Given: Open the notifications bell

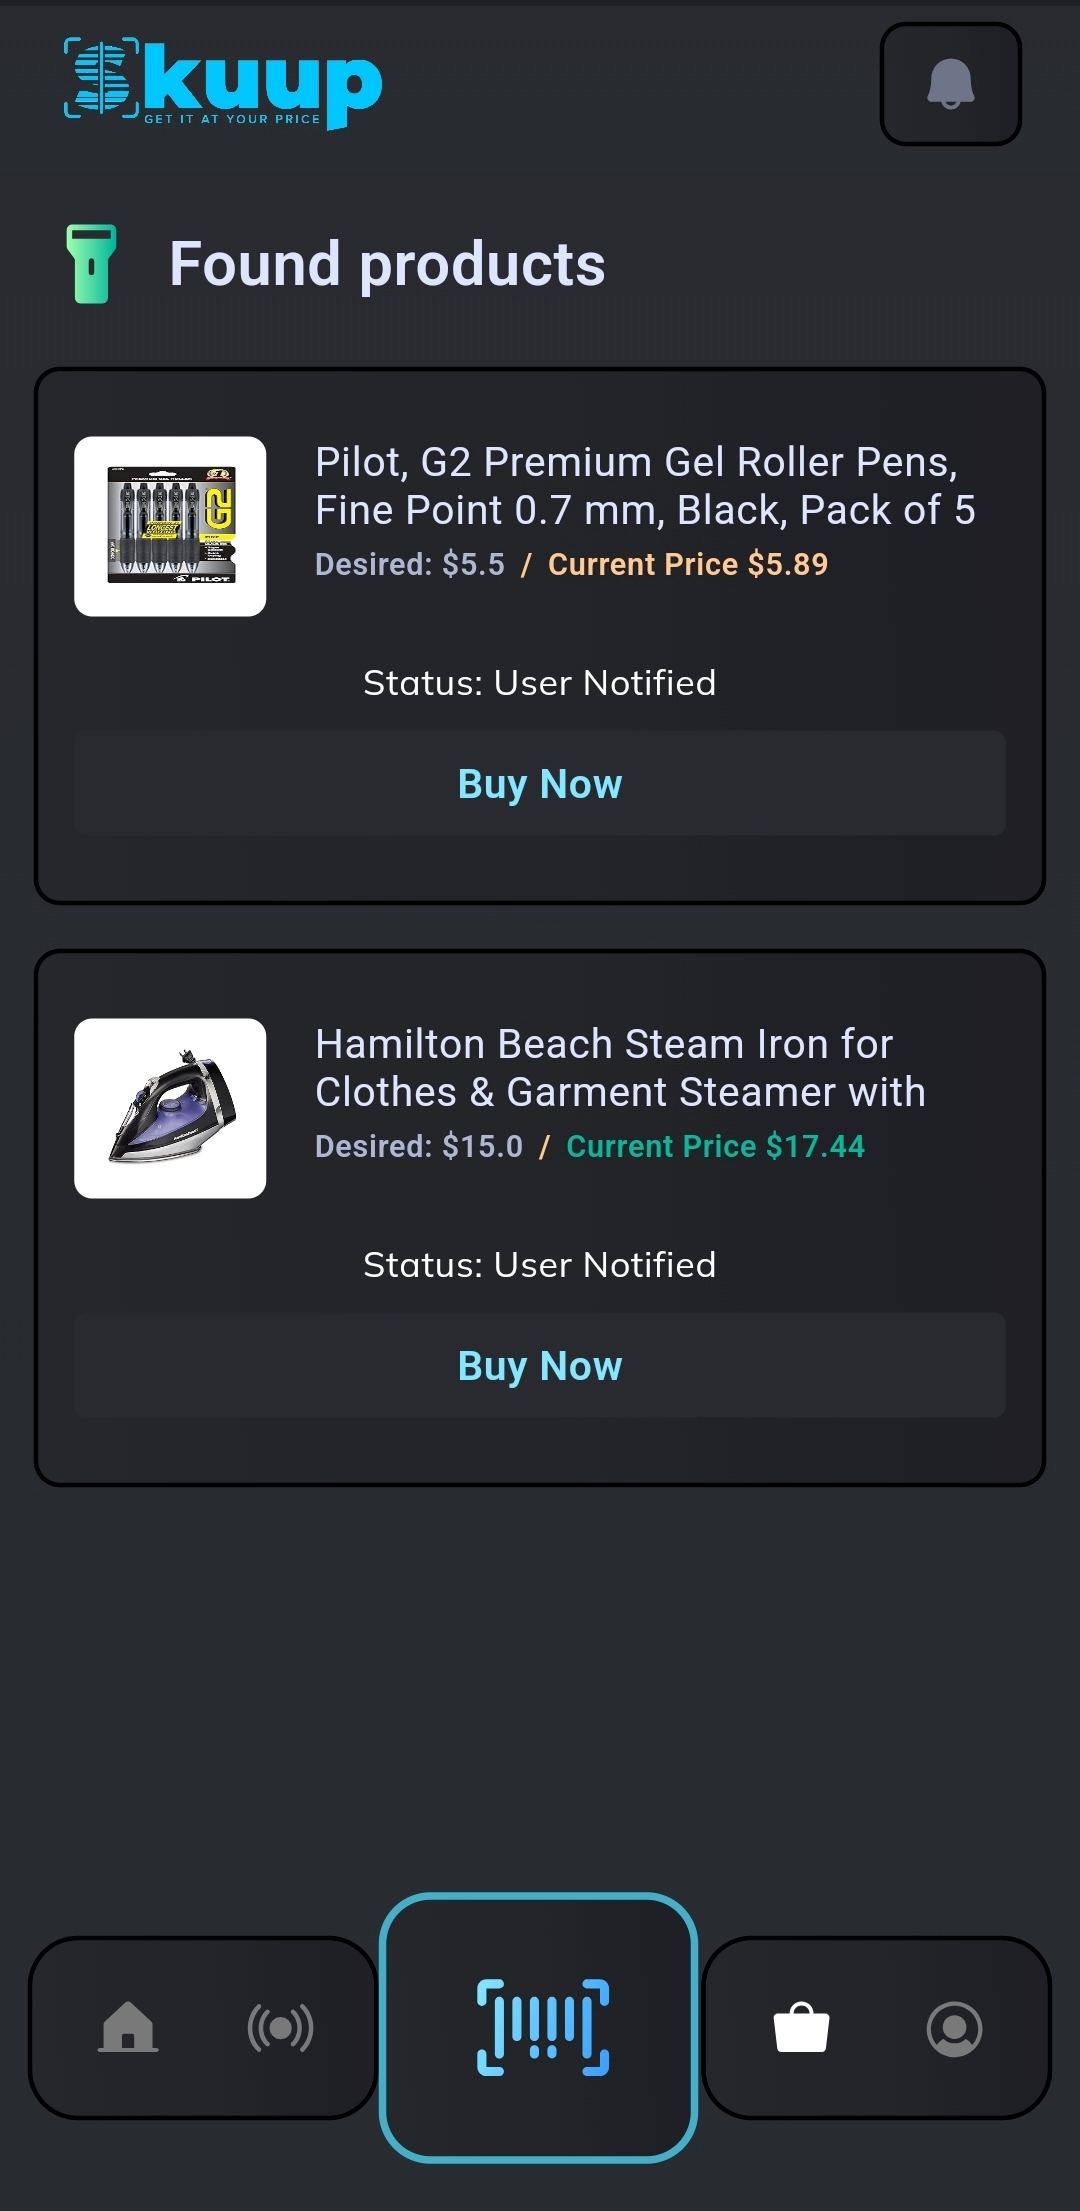Looking at the screenshot, I should tap(950, 84).
